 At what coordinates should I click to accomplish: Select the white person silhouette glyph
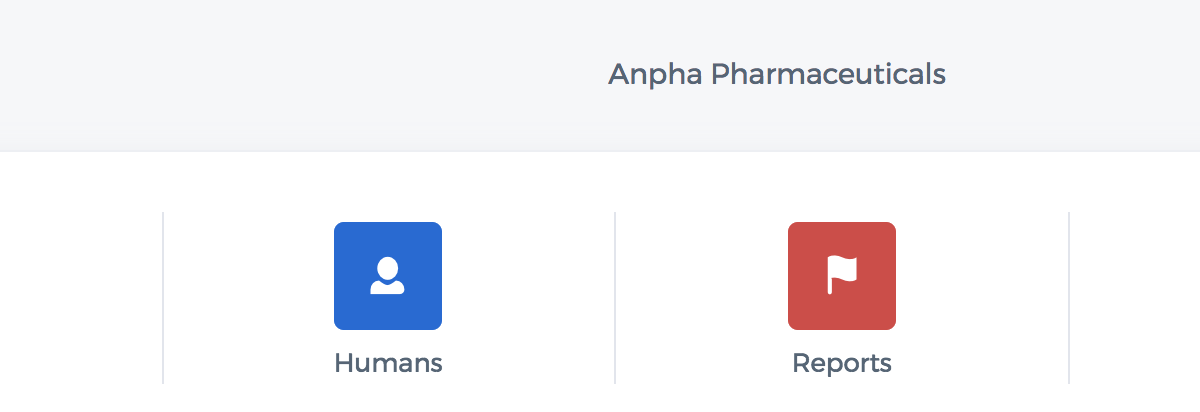point(388,276)
